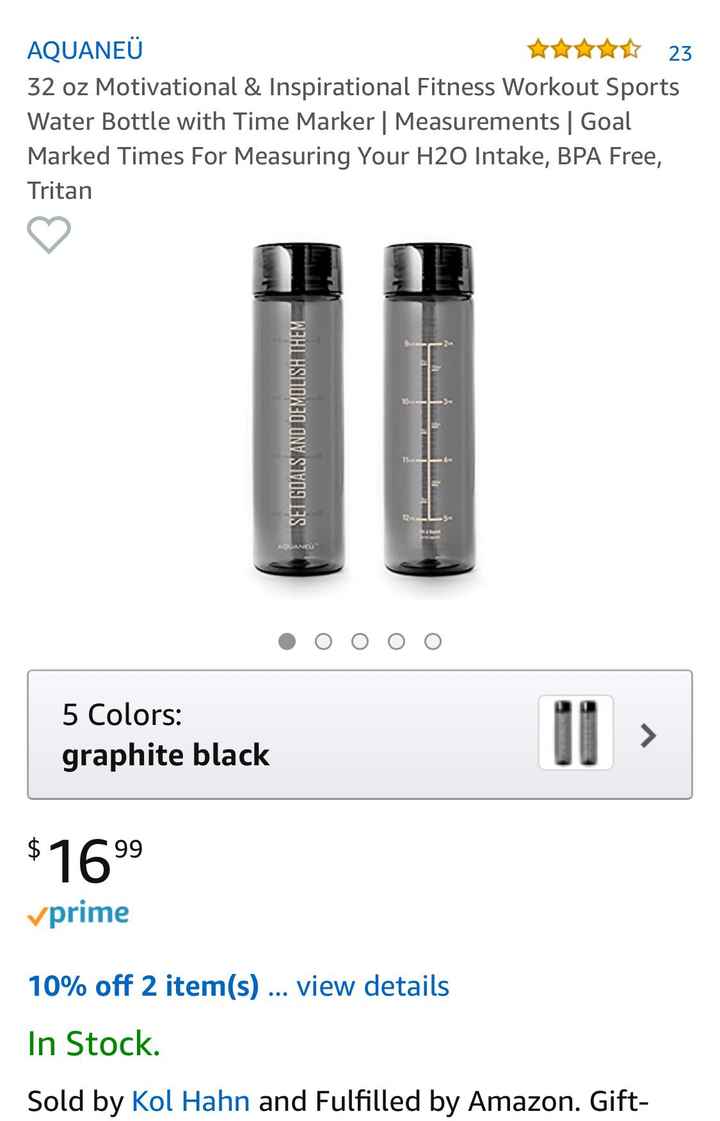Tap the 10% off 2 item(s) promotion
This screenshot has height=1121, width=720.
tap(143, 986)
